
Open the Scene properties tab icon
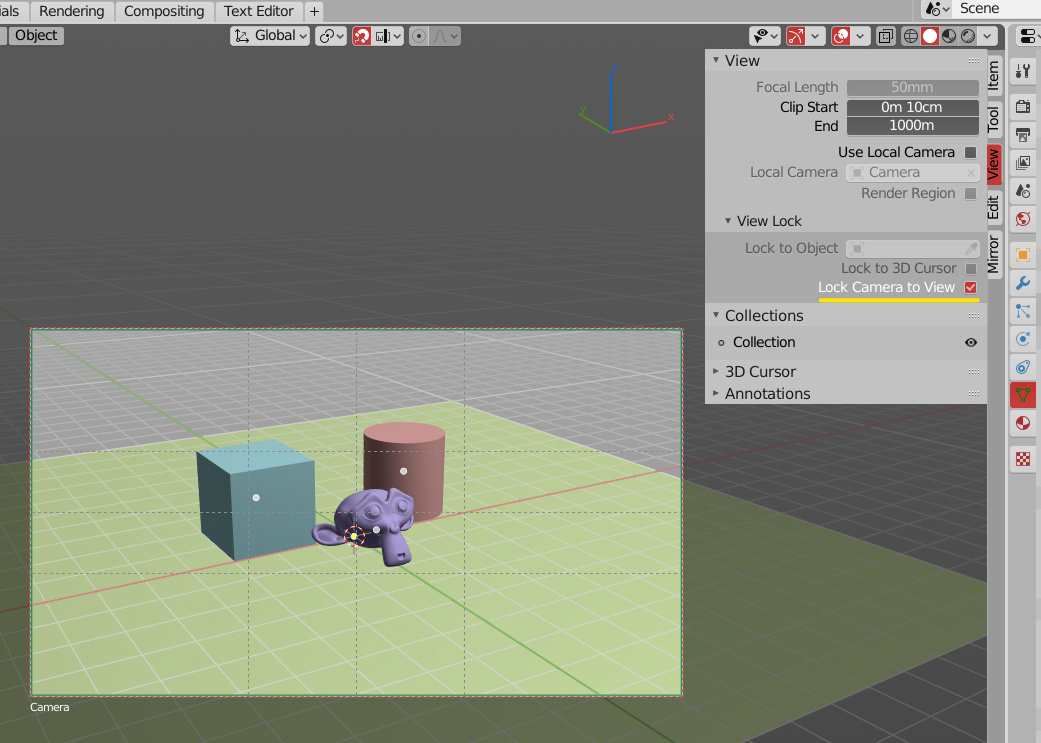coord(1023,191)
